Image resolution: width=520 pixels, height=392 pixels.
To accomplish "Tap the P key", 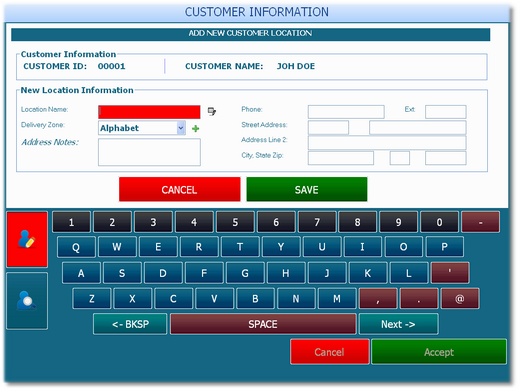I will [445, 247].
